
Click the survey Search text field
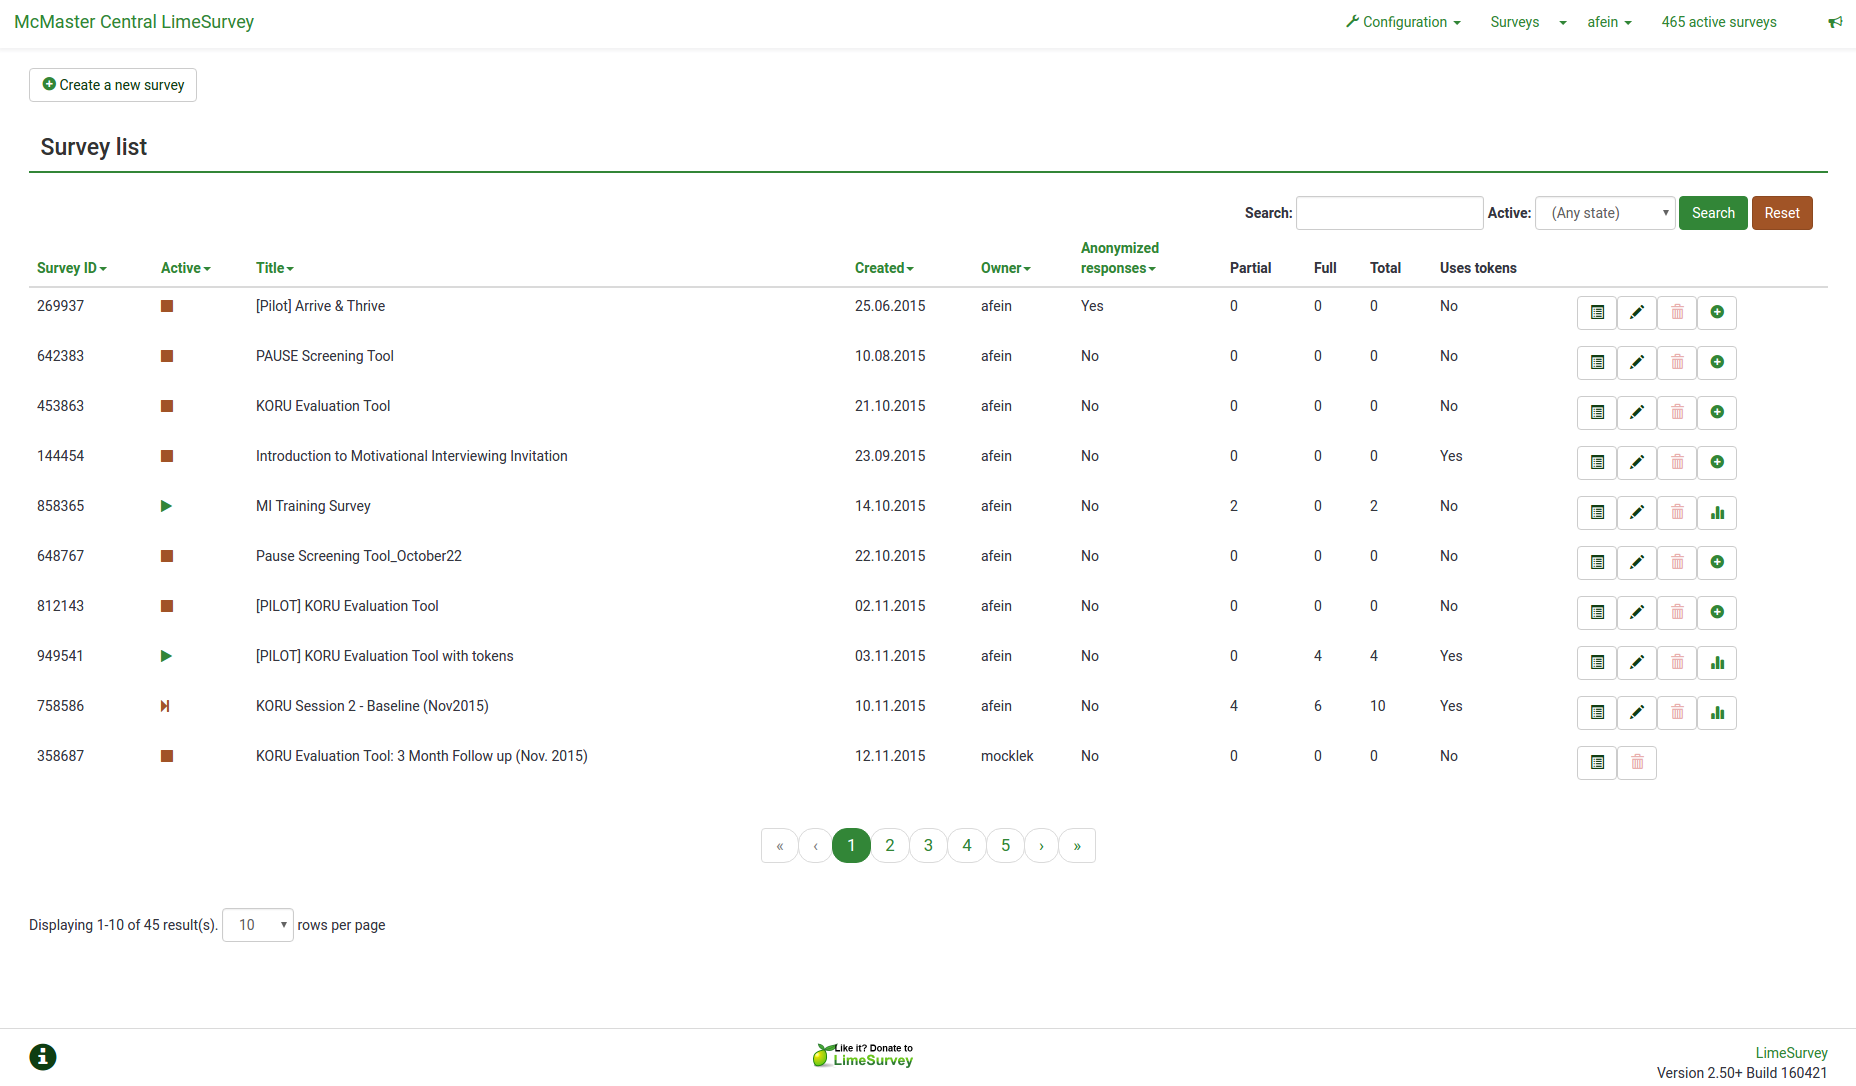pyautogui.click(x=1389, y=213)
